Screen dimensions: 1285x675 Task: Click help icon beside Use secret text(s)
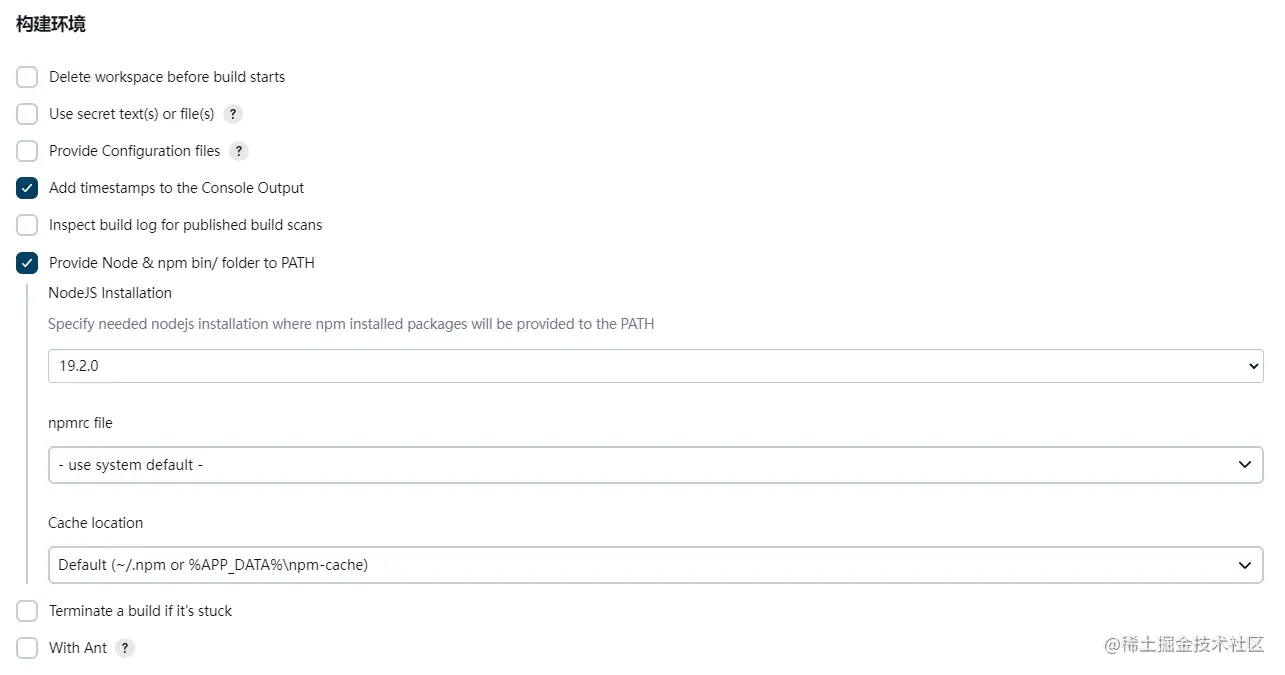233,114
